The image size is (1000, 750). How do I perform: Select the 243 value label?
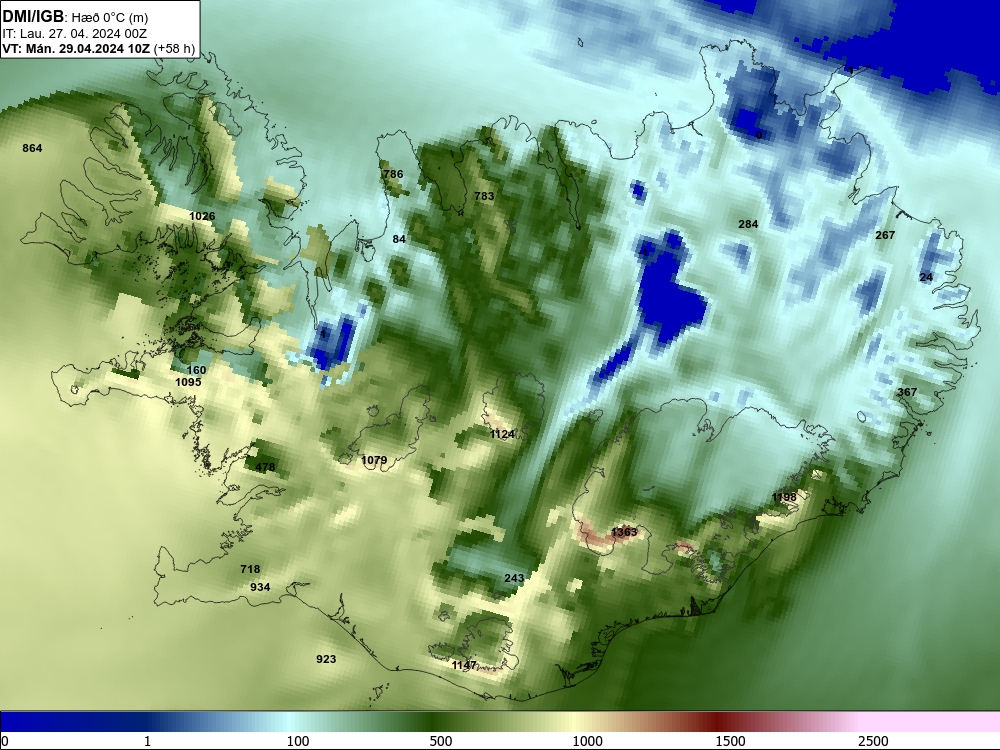pyautogui.click(x=514, y=578)
